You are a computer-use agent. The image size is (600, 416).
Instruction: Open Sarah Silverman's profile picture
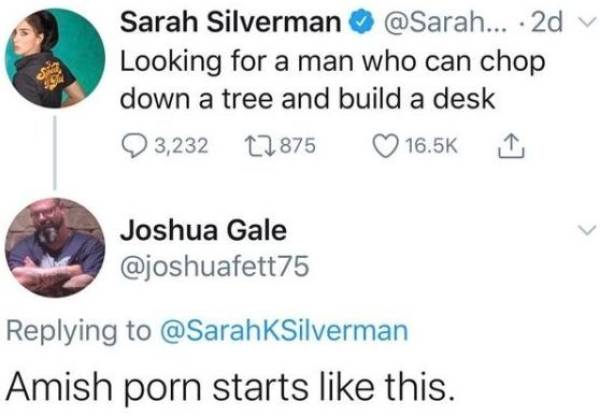coord(54,59)
